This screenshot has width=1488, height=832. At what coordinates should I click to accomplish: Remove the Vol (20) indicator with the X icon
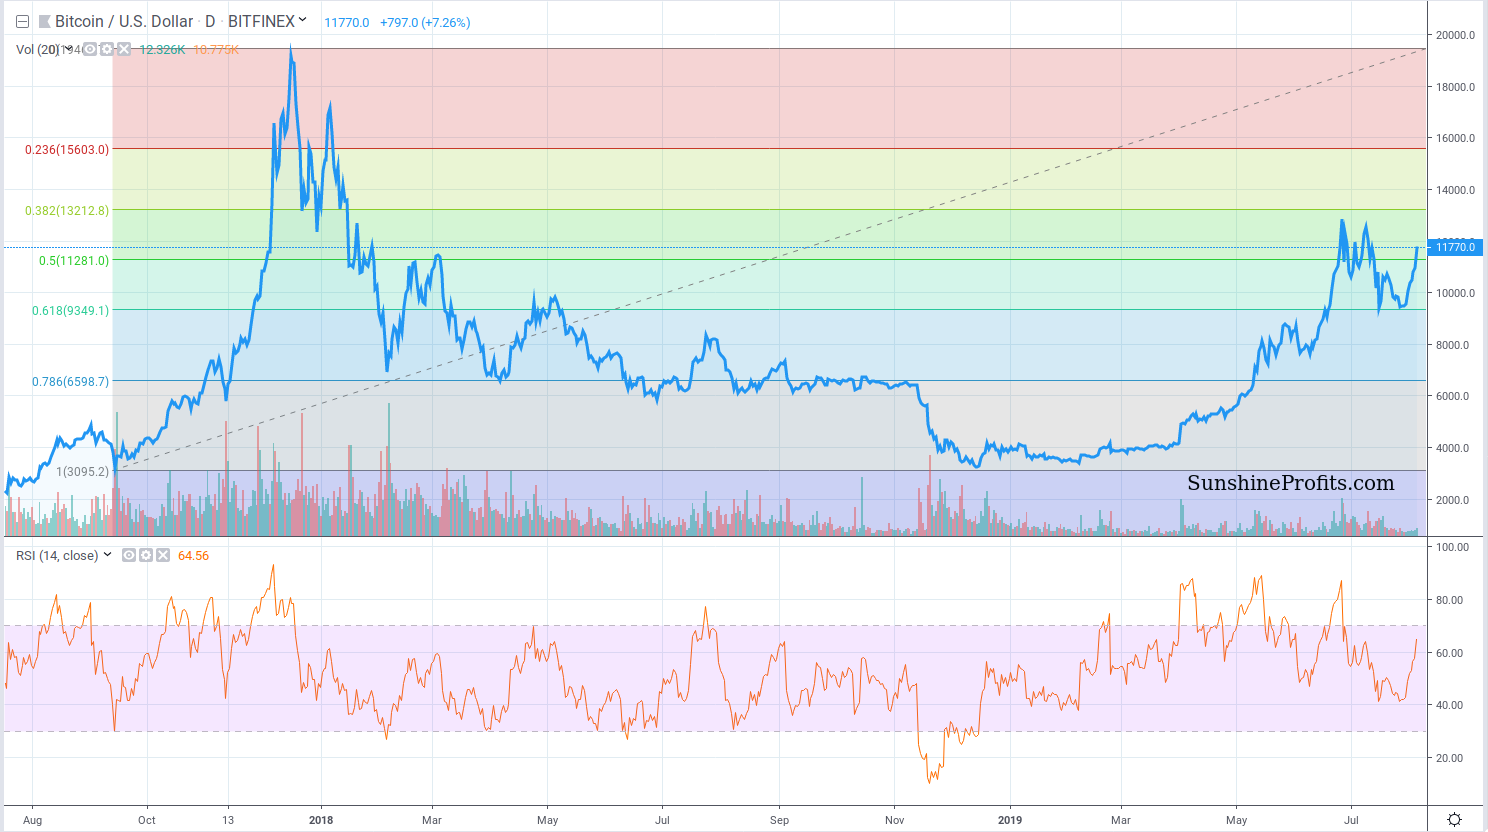(124, 49)
